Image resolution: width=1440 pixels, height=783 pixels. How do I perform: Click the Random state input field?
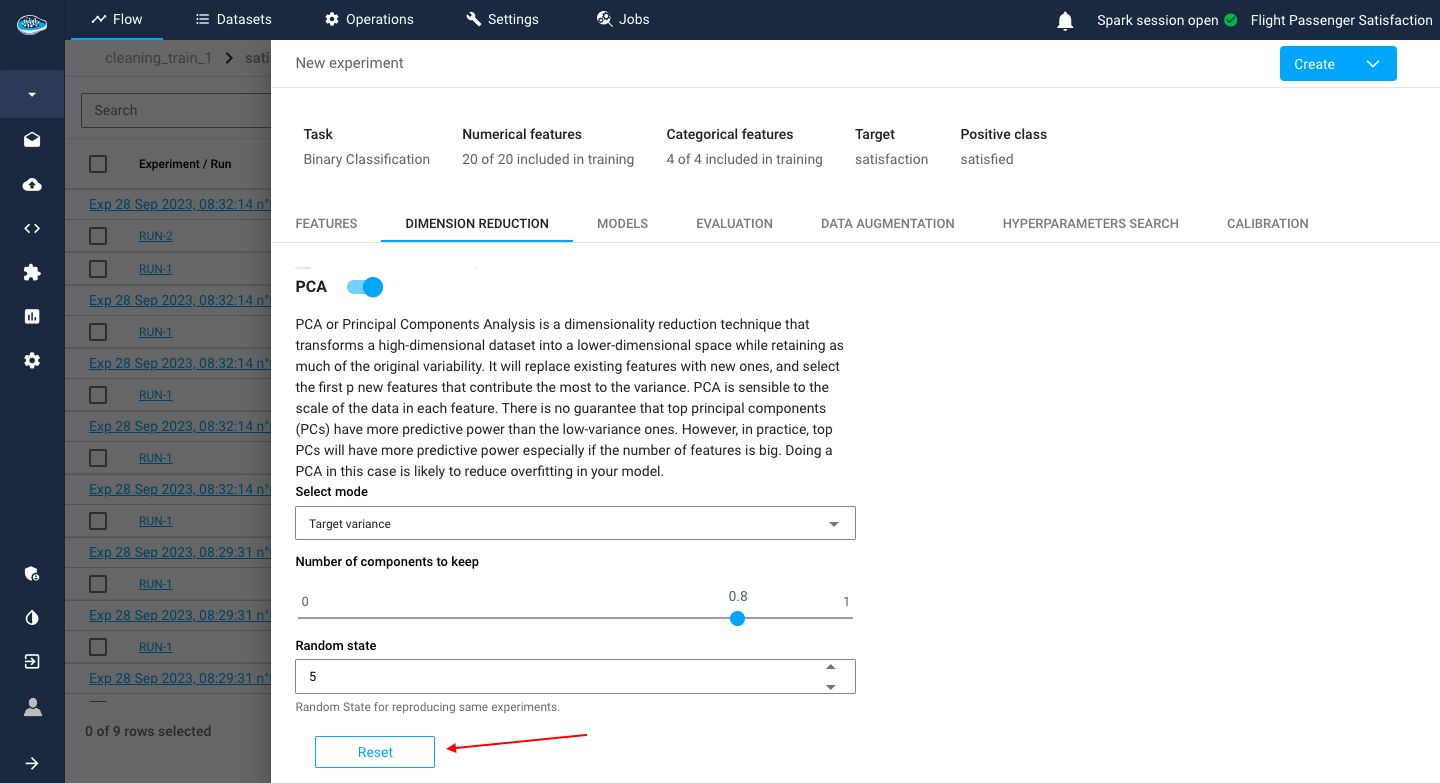tap(560, 677)
